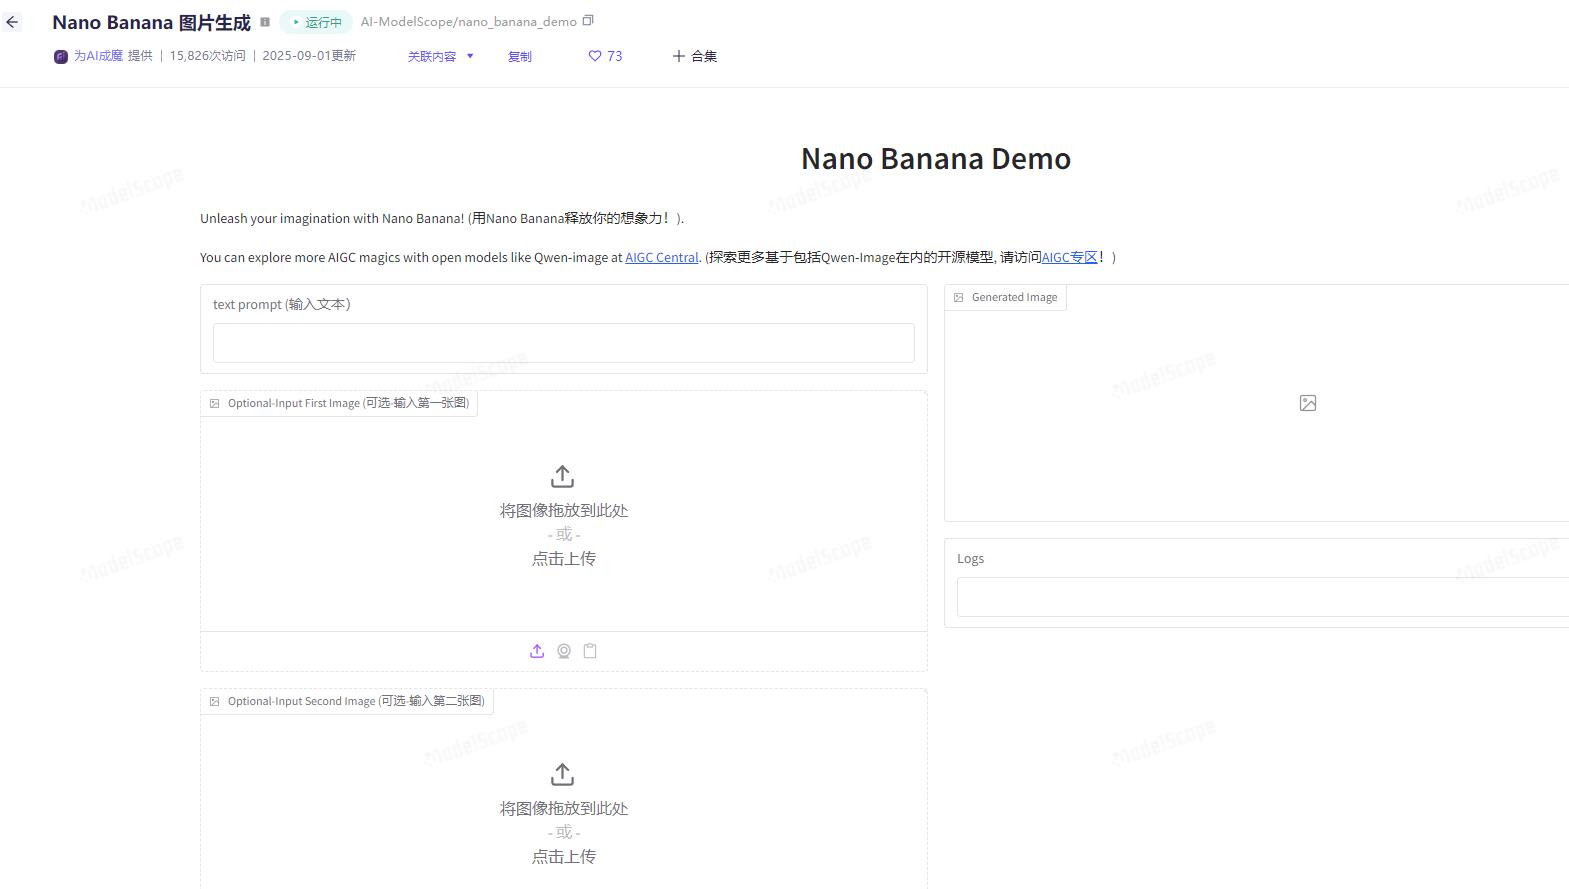1569x889 pixels.
Task: Click the 复制 button
Action: pyautogui.click(x=520, y=56)
